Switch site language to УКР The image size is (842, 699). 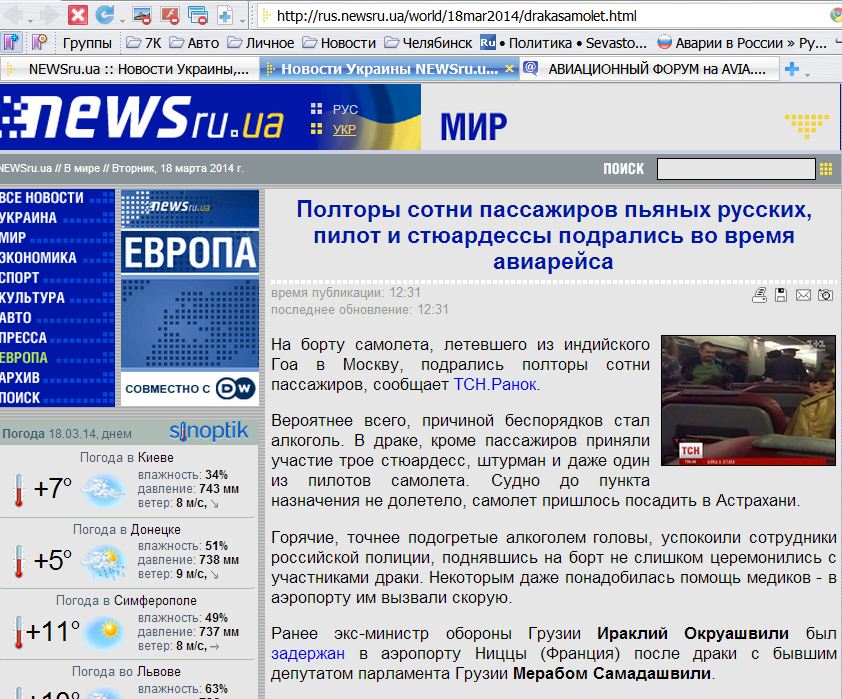pyautogui.click(x=344, y=129)
